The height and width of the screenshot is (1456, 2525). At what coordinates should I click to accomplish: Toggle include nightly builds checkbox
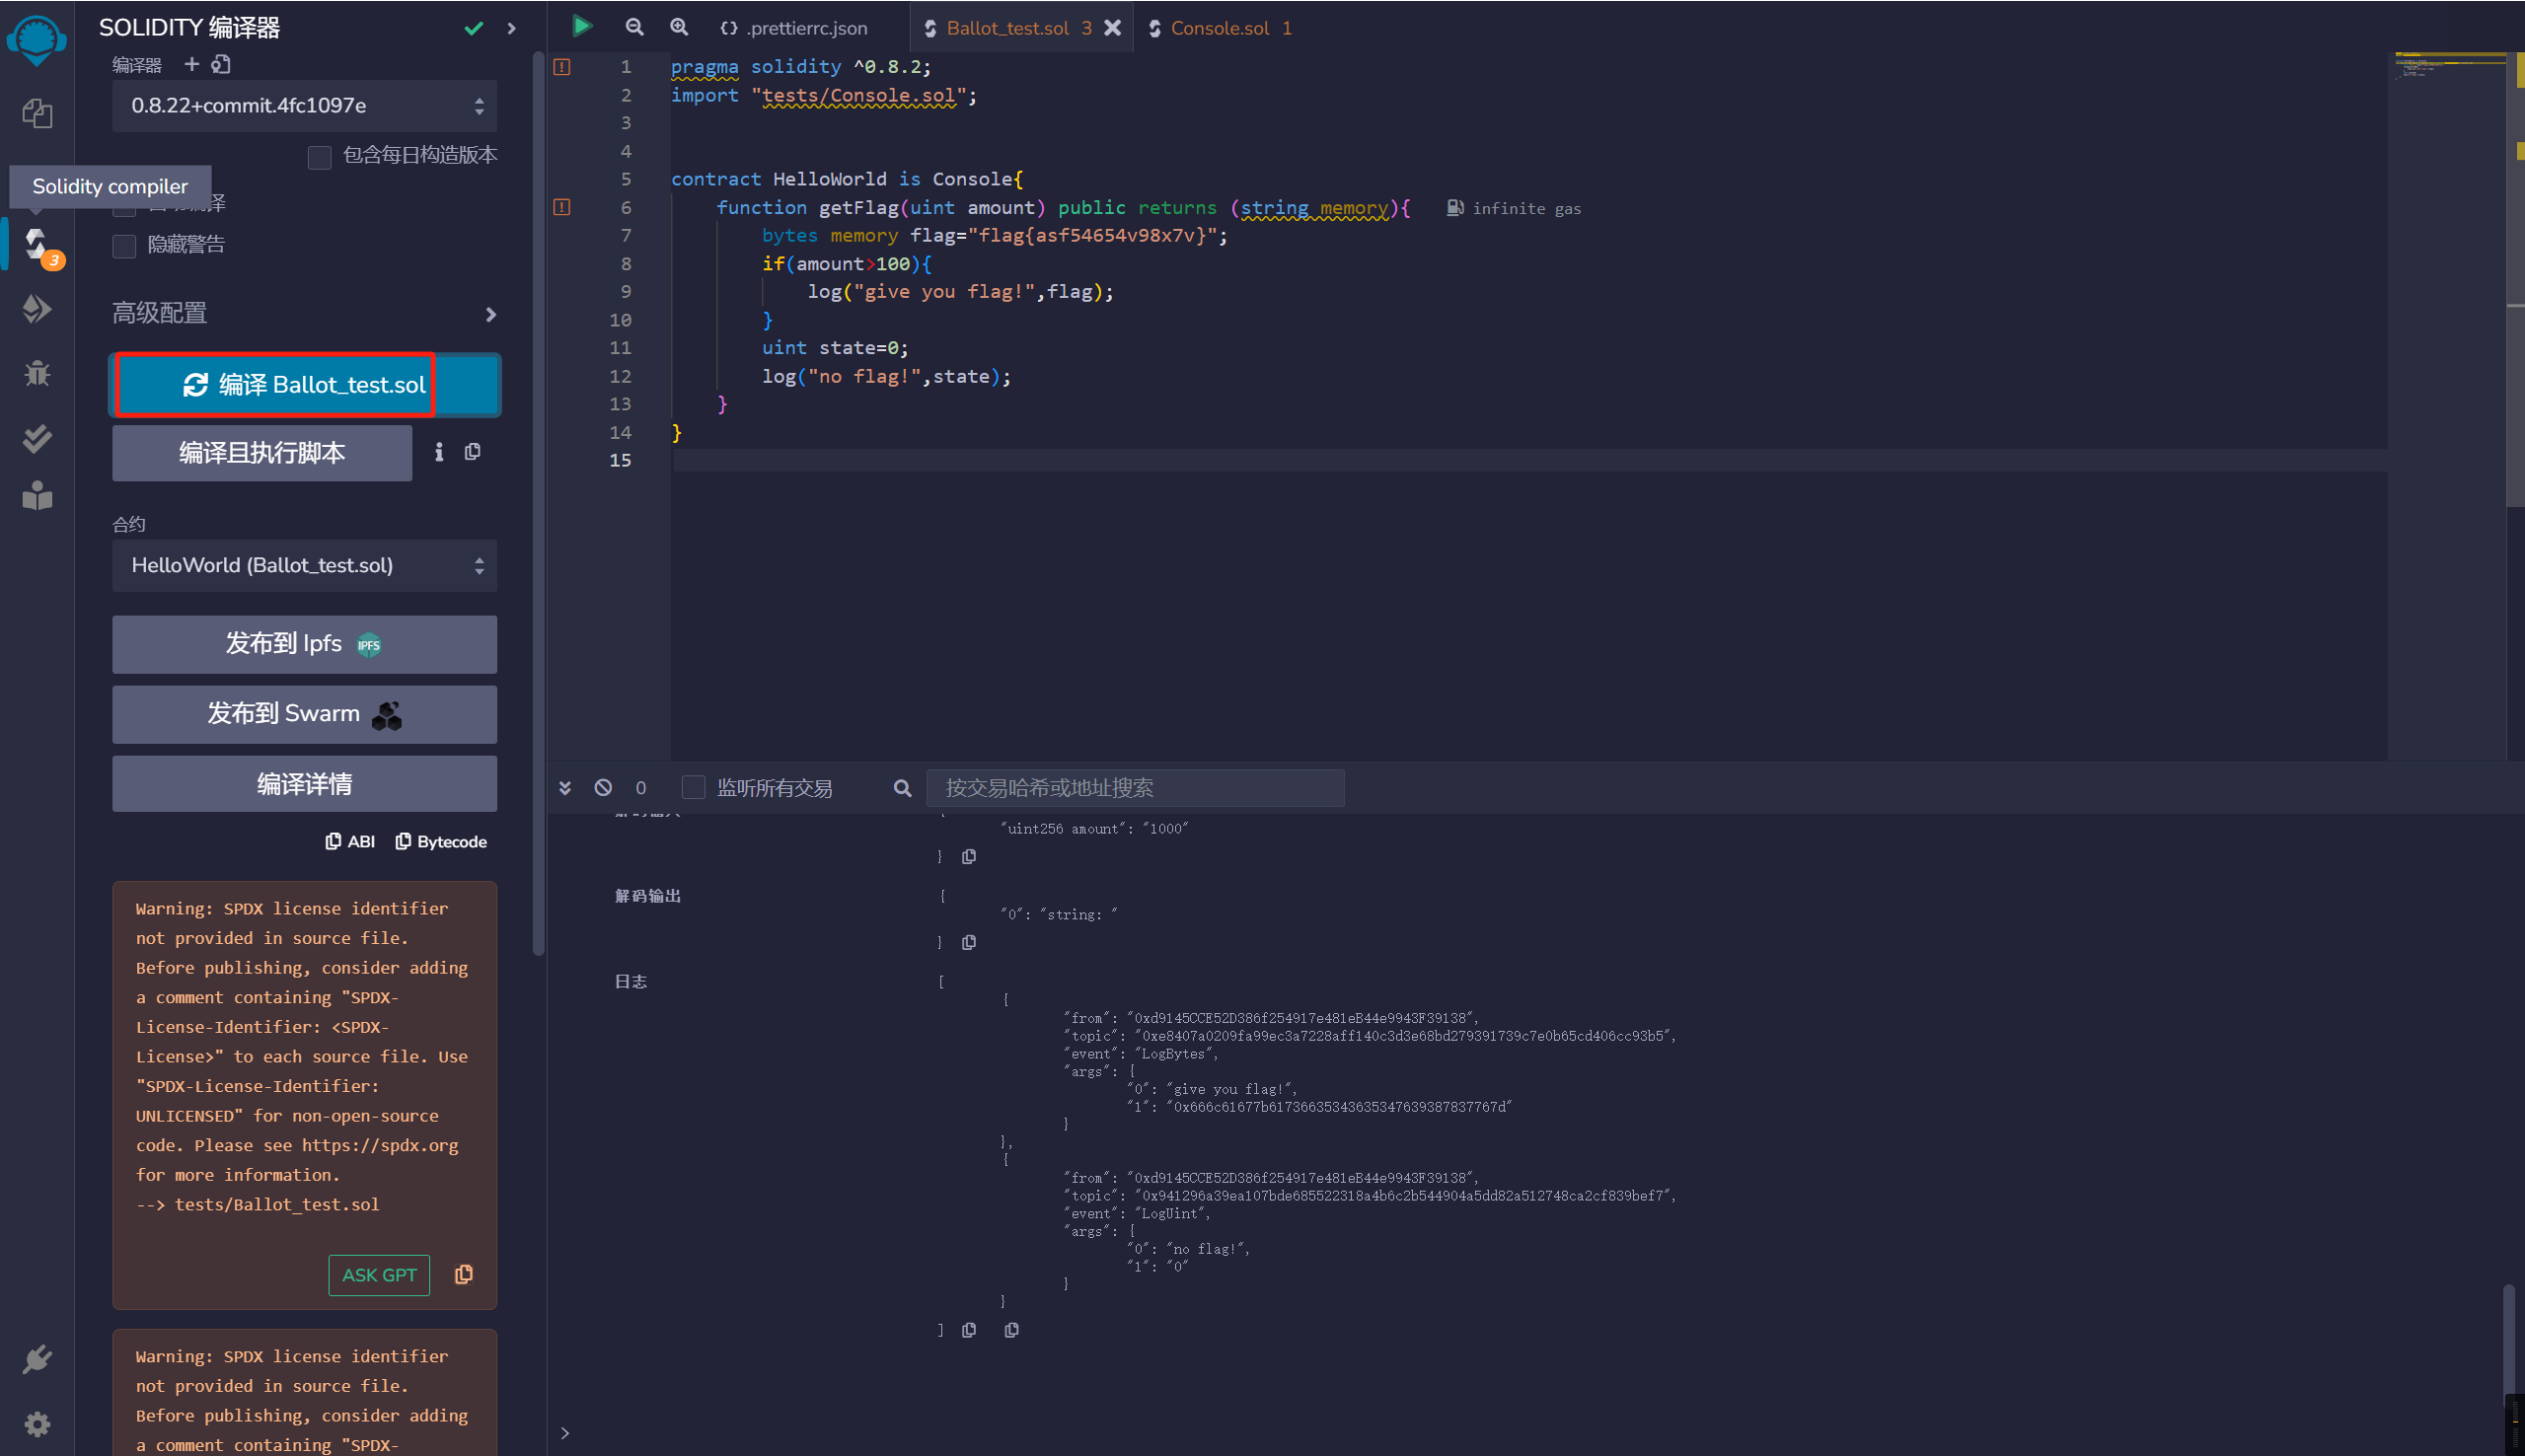(x=319, y=158)
